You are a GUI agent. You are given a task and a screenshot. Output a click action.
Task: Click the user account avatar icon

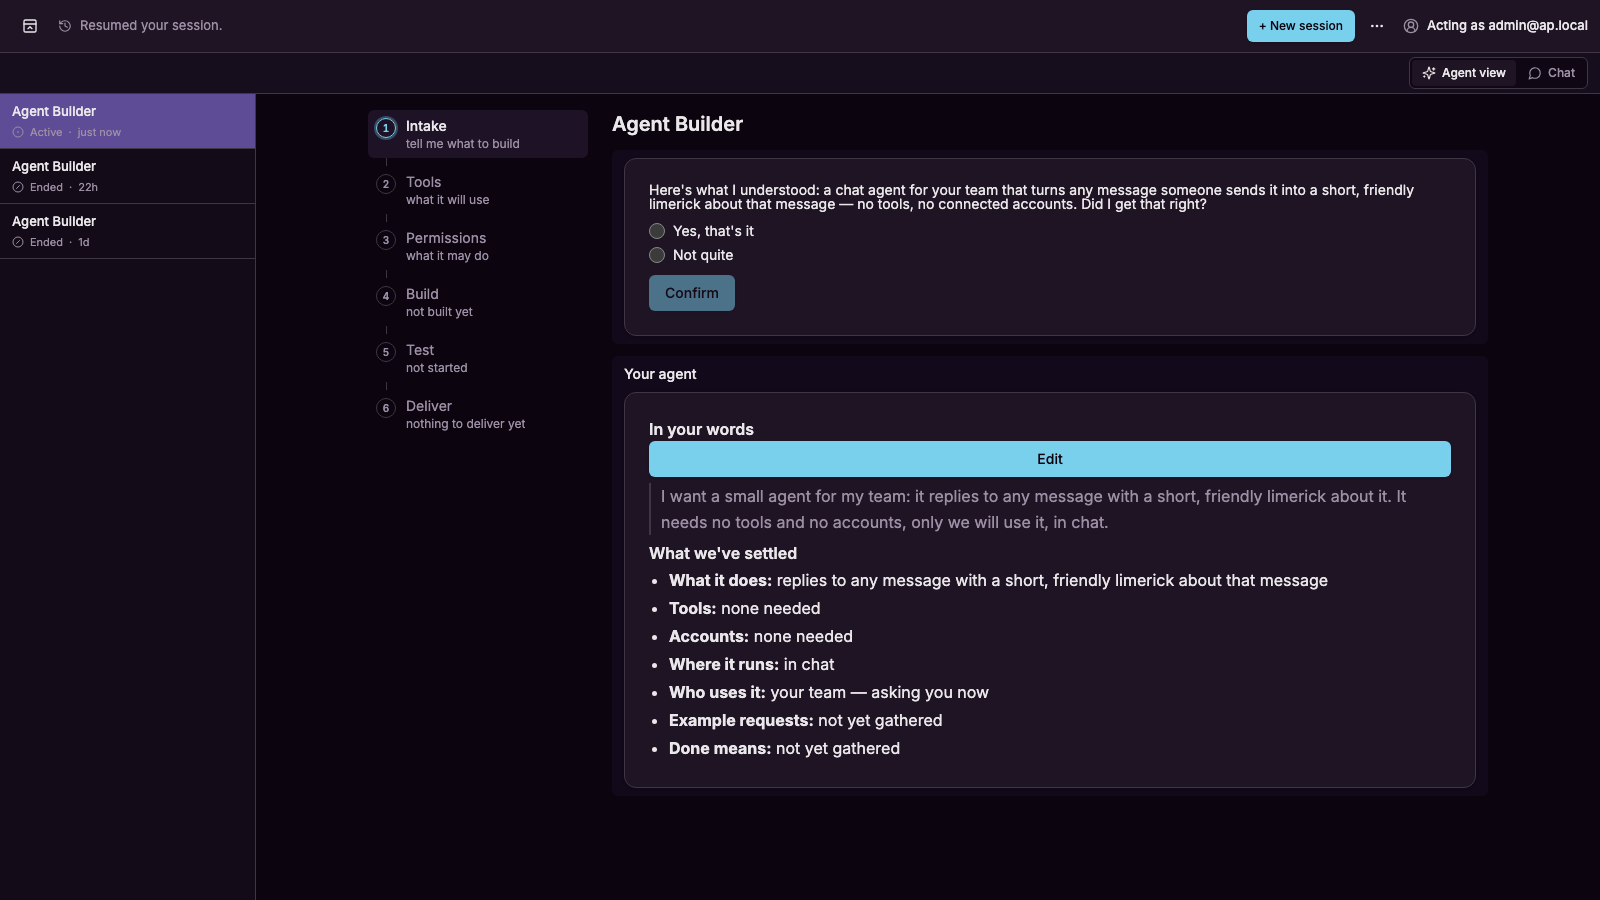click(1411, 26)
